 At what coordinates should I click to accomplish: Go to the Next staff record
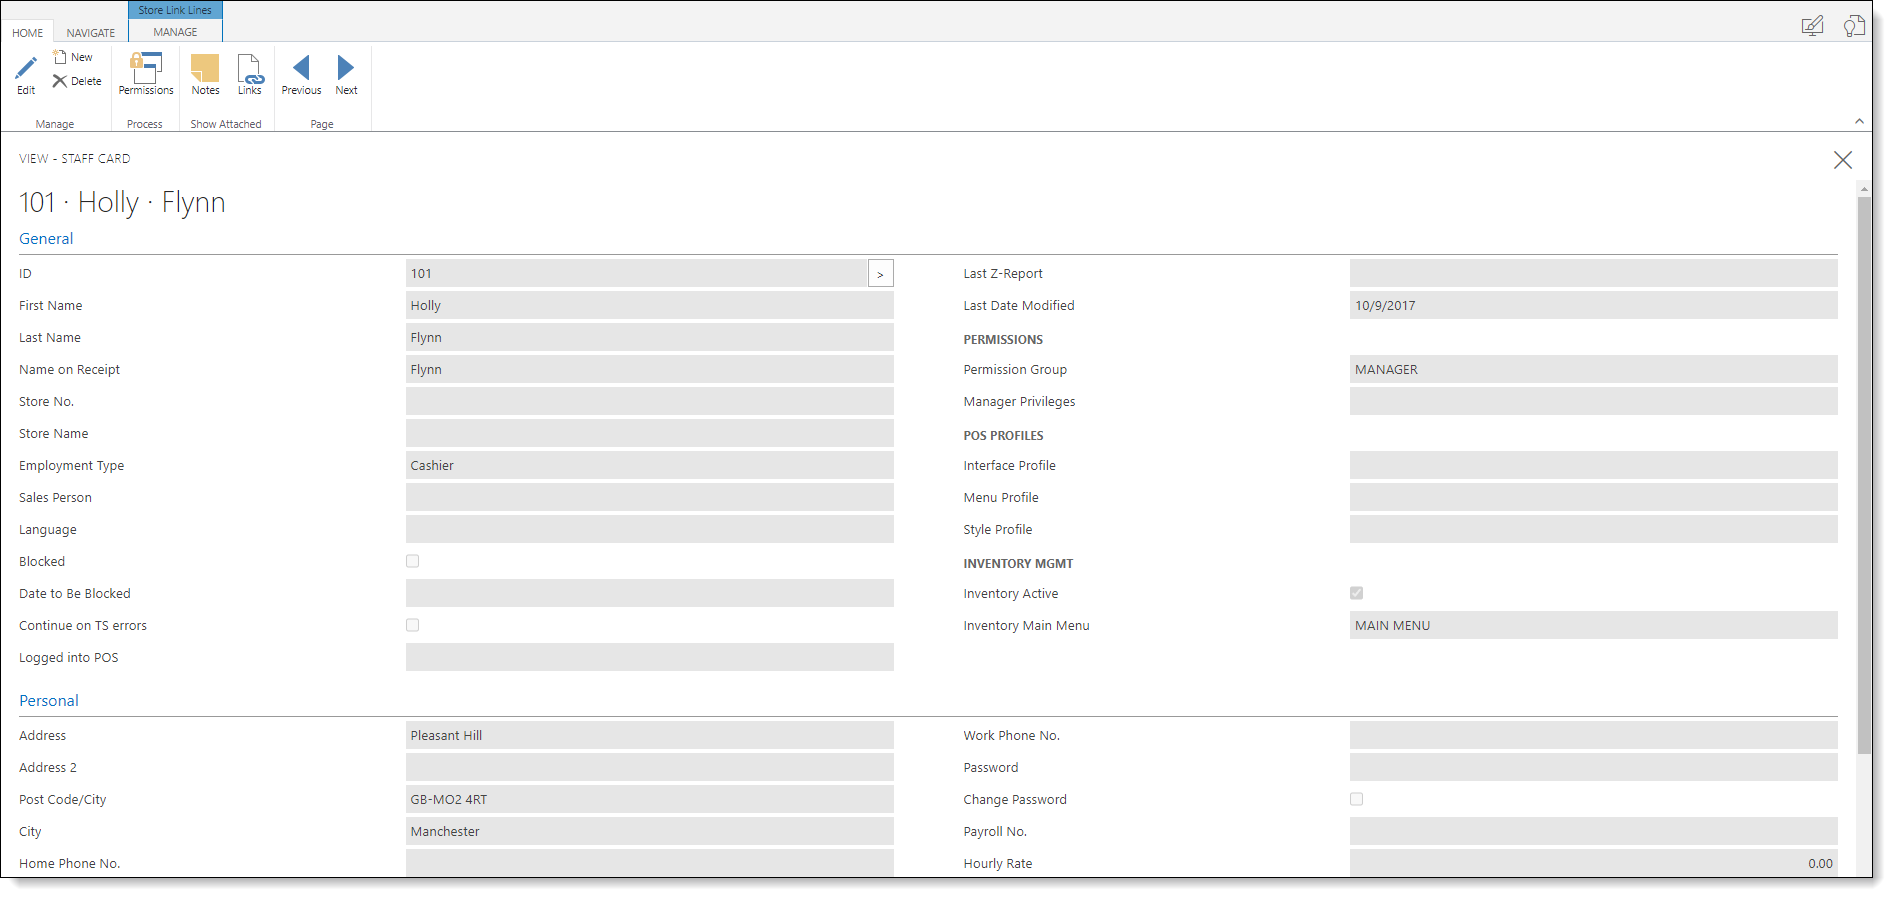pos(346,69)
